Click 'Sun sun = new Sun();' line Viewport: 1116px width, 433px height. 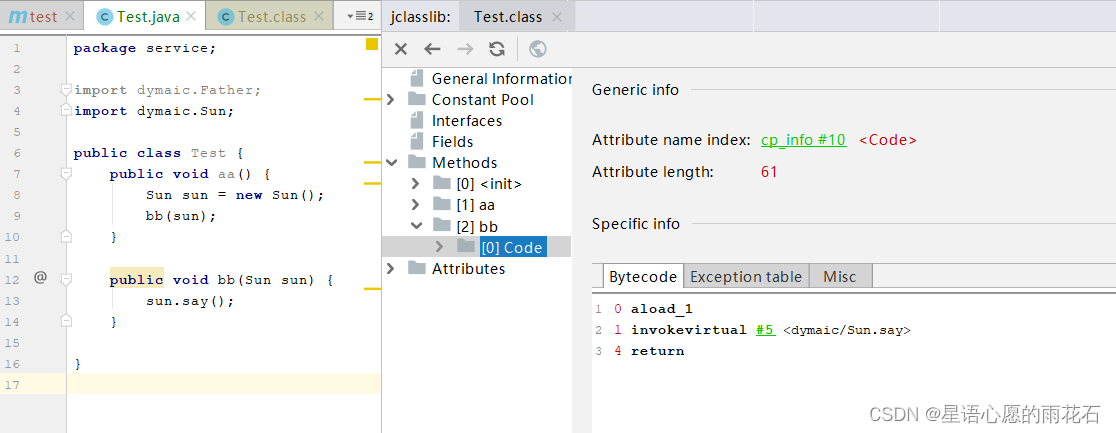235,194
